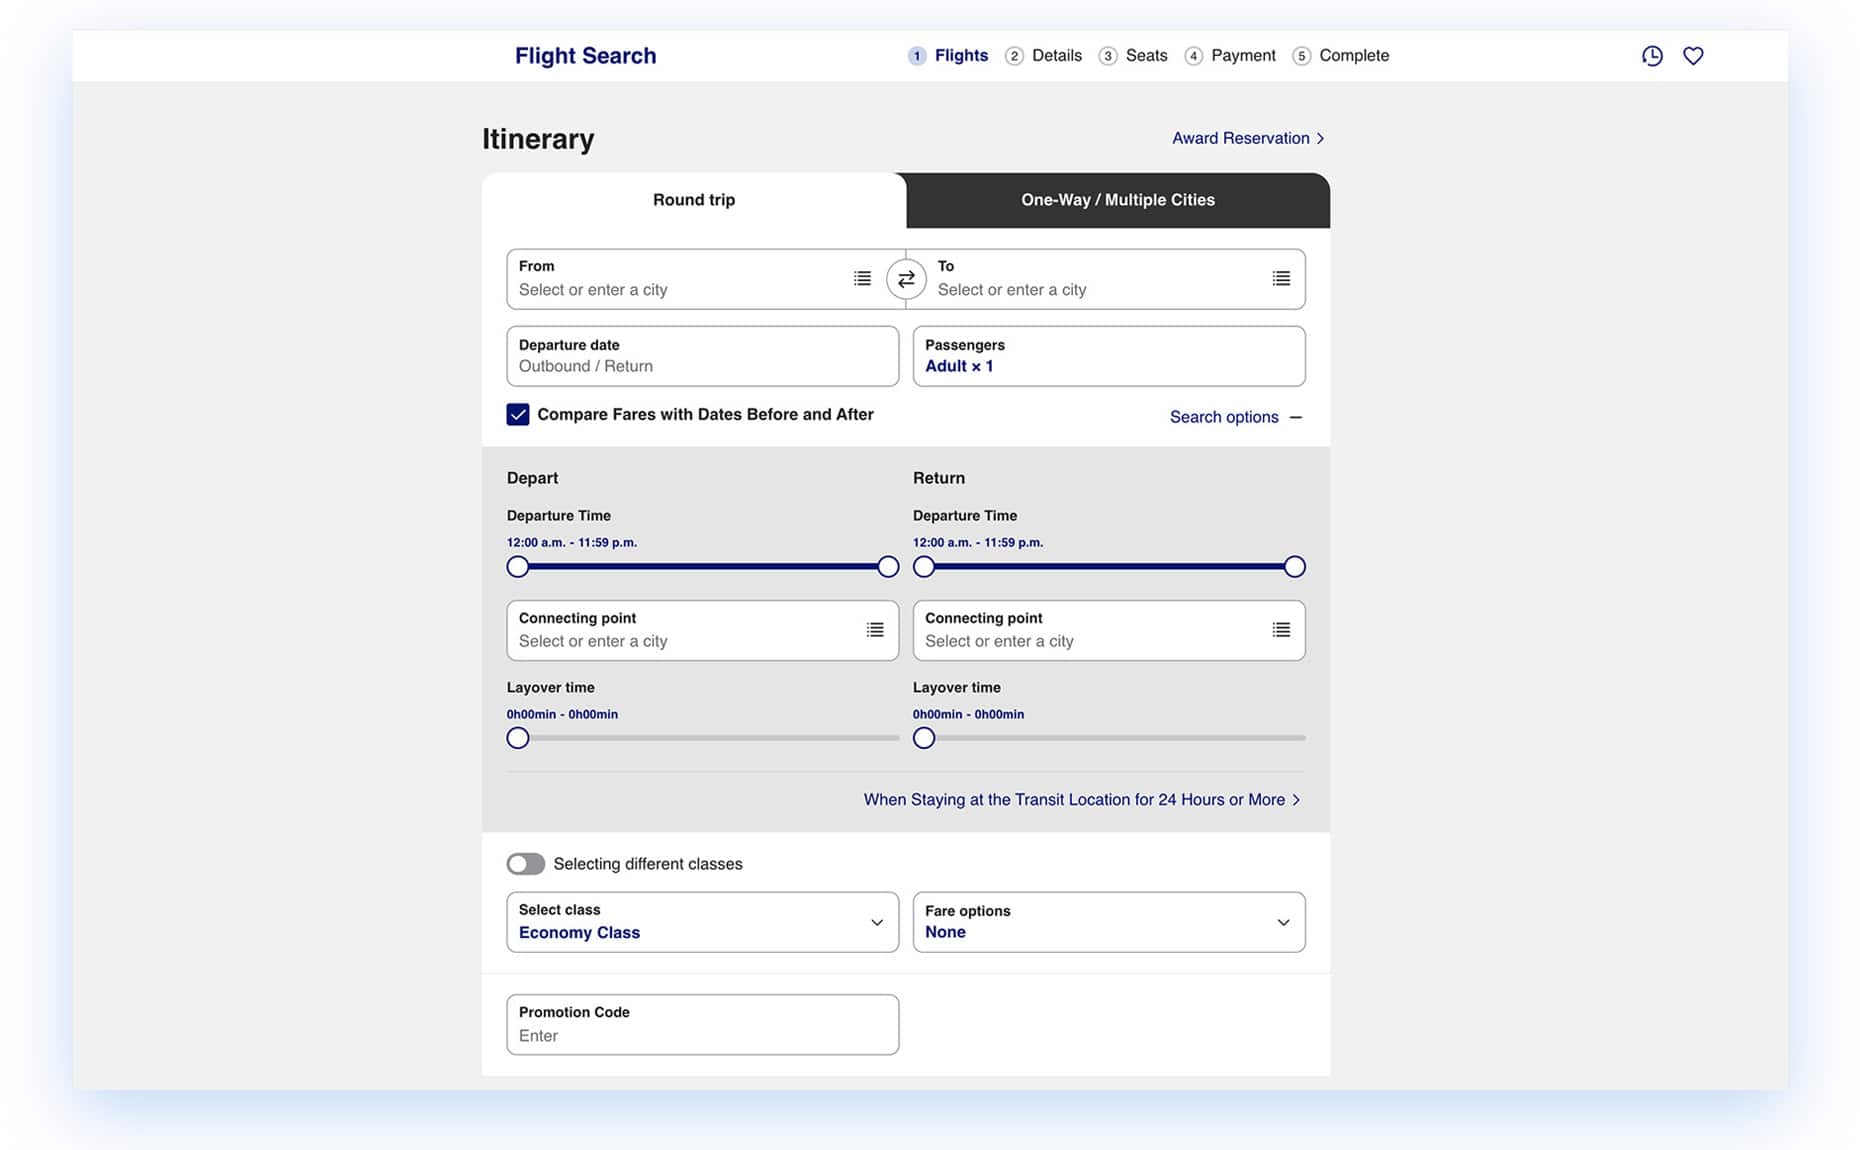Open favorites with the heart icon
This screenshot has width=1860, height=1150.
(1693, 56)
